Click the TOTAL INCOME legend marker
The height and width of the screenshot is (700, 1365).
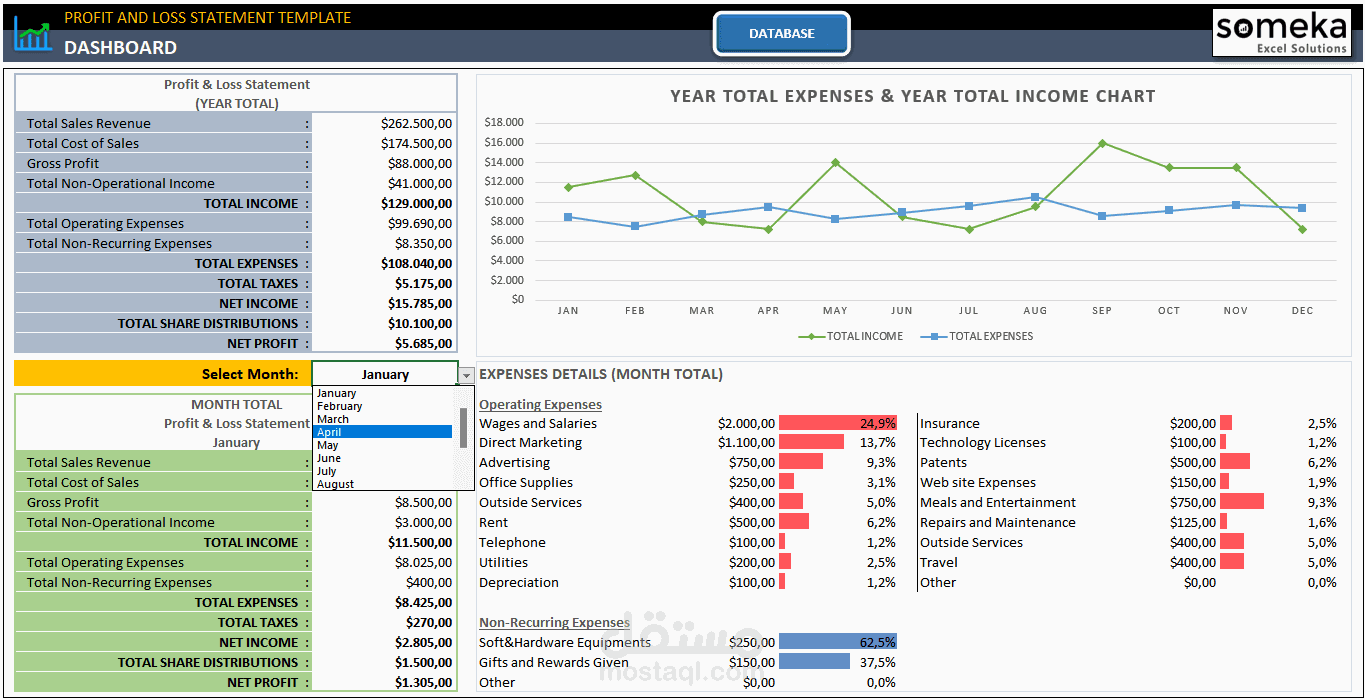pos(810,337)
